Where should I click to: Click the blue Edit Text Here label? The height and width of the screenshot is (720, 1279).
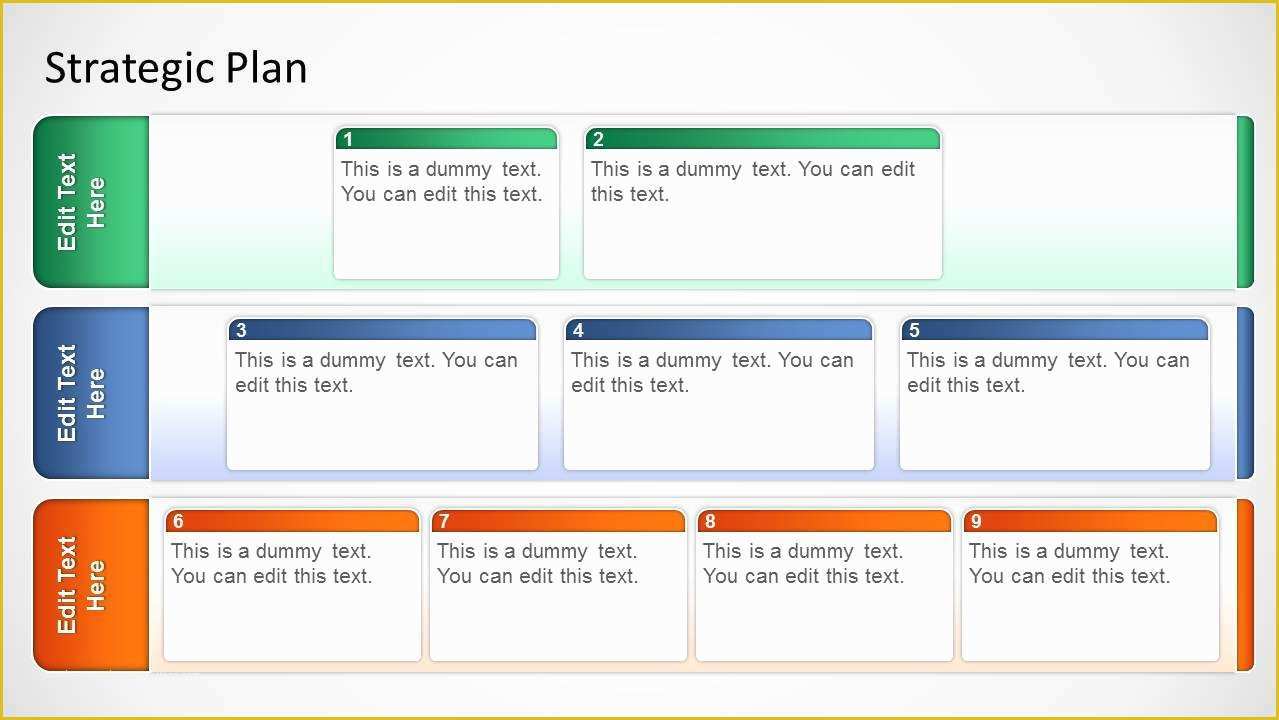click(x=81, y=393)
